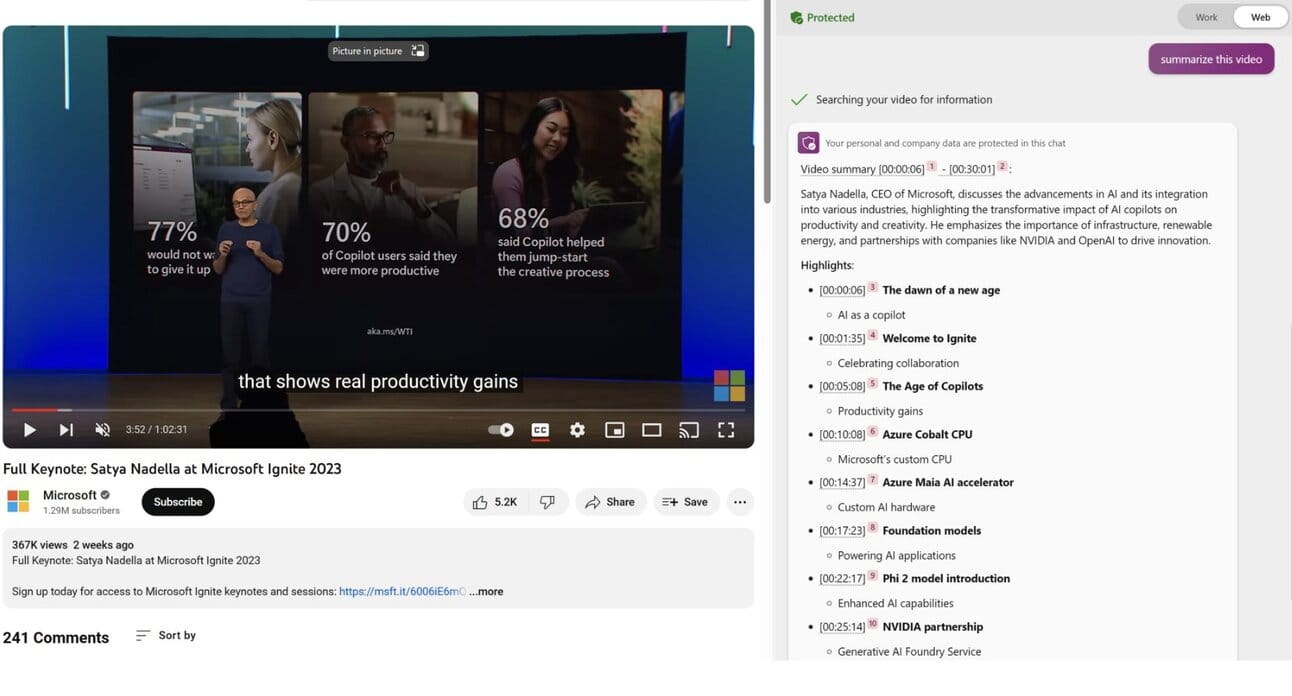The image size is (1292, 696).
Task: Open Sort by comments dropdown
Action: (x=166, y=636)
